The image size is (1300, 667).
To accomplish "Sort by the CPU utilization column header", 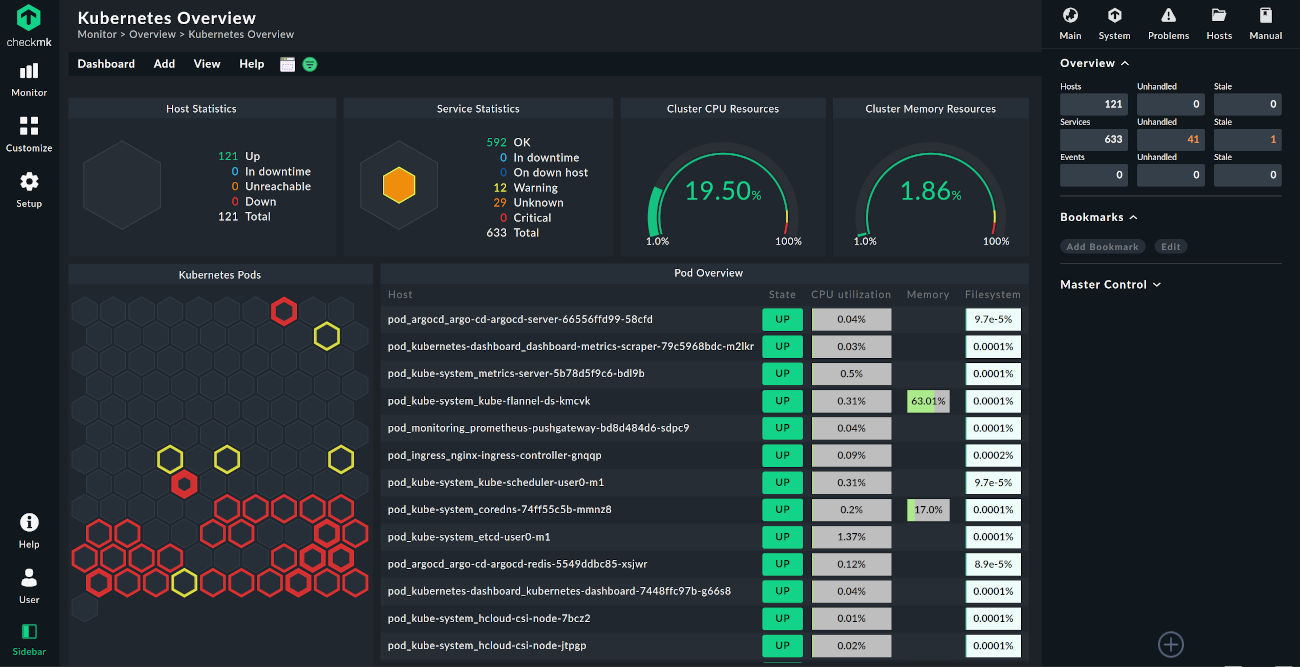I will [851, 295].
